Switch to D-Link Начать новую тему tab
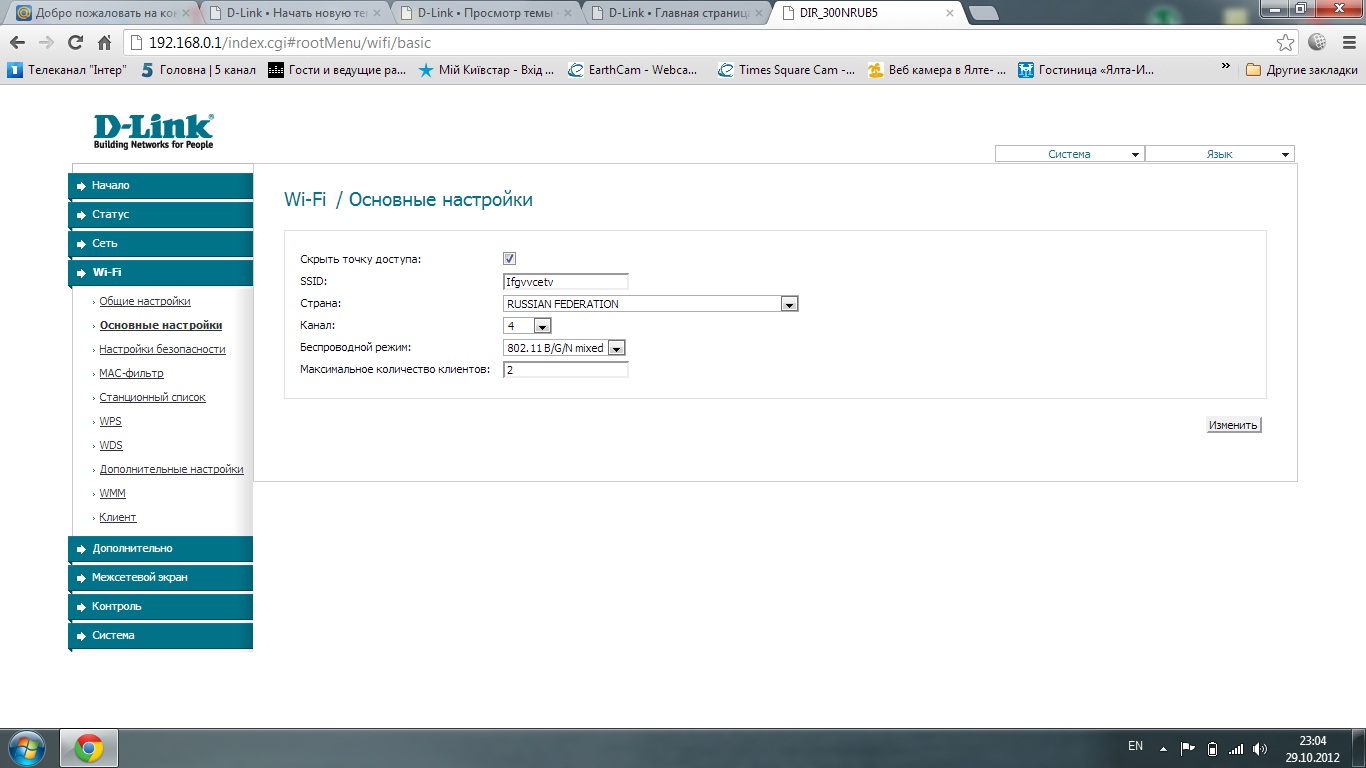The image size is (1366, 768). pos(294,13)
